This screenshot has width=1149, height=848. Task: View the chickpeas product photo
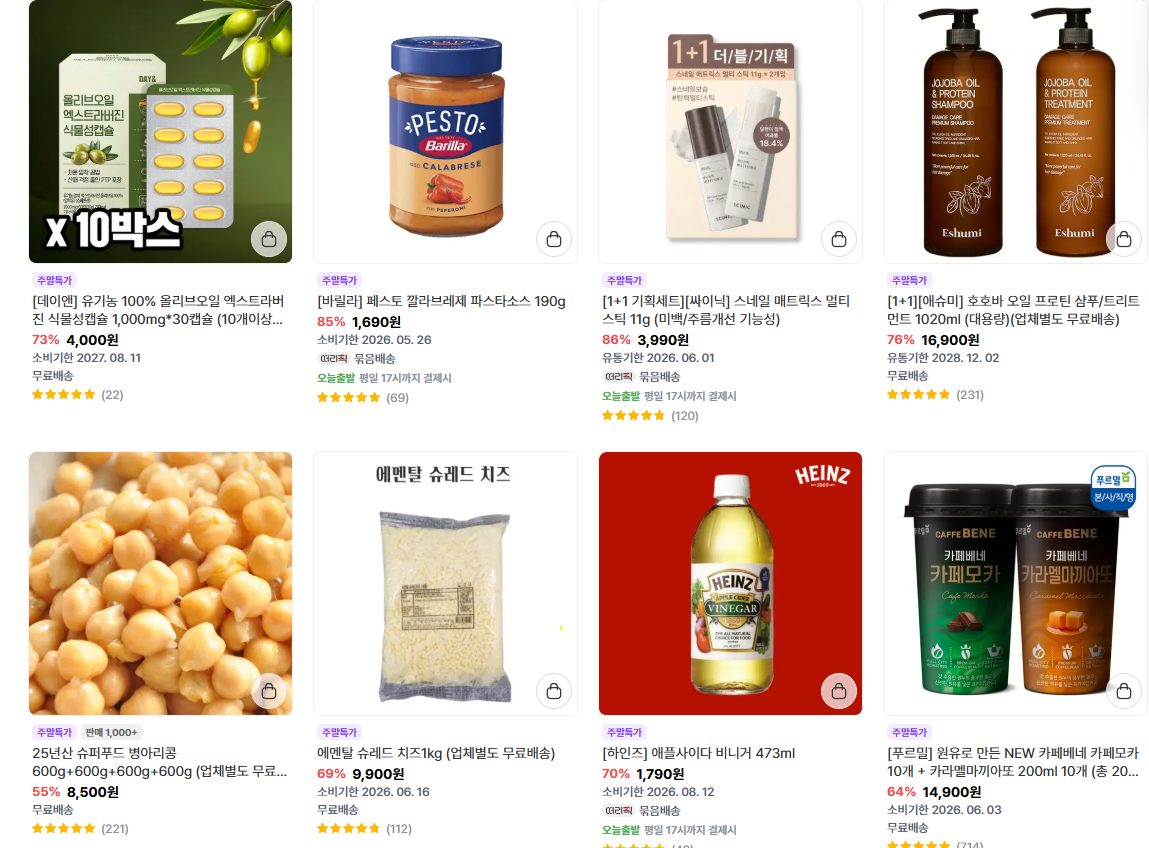tap(160, 583)
